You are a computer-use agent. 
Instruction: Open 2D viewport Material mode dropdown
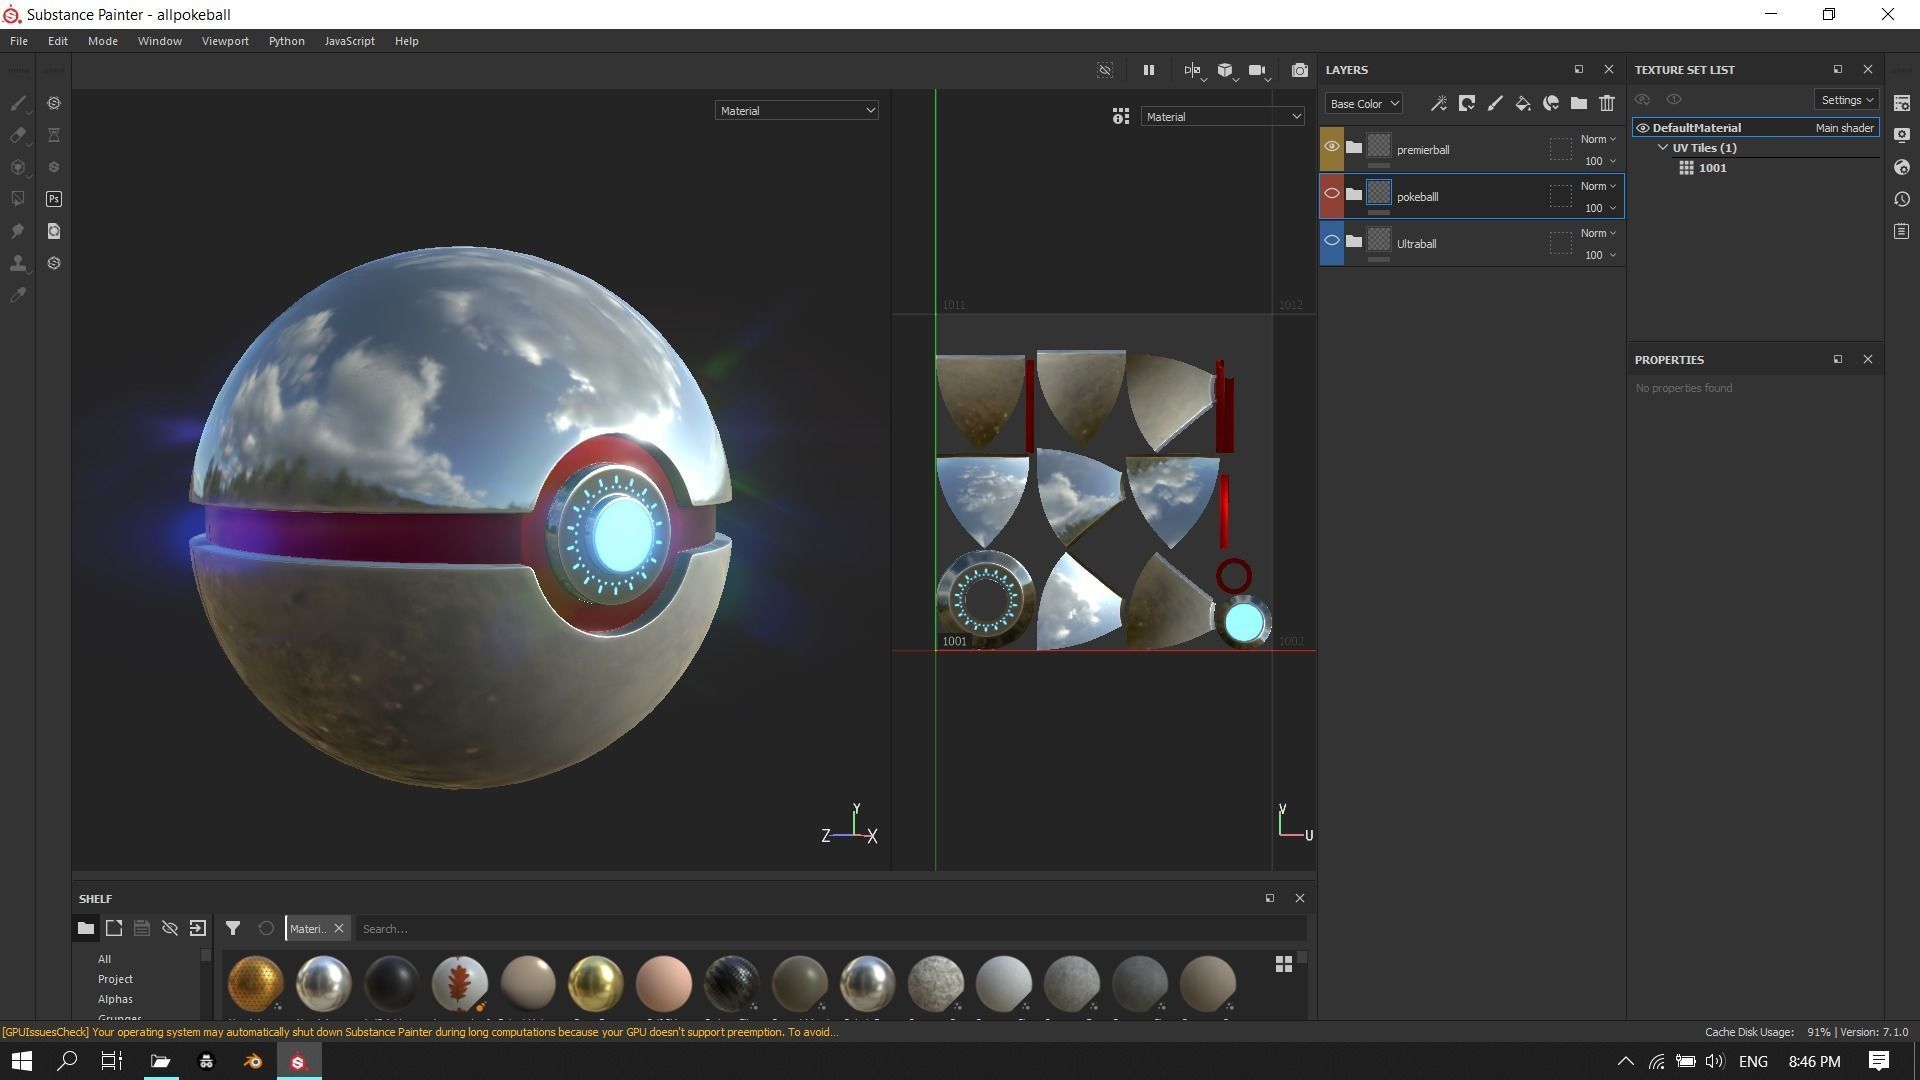click(1222, 117)
